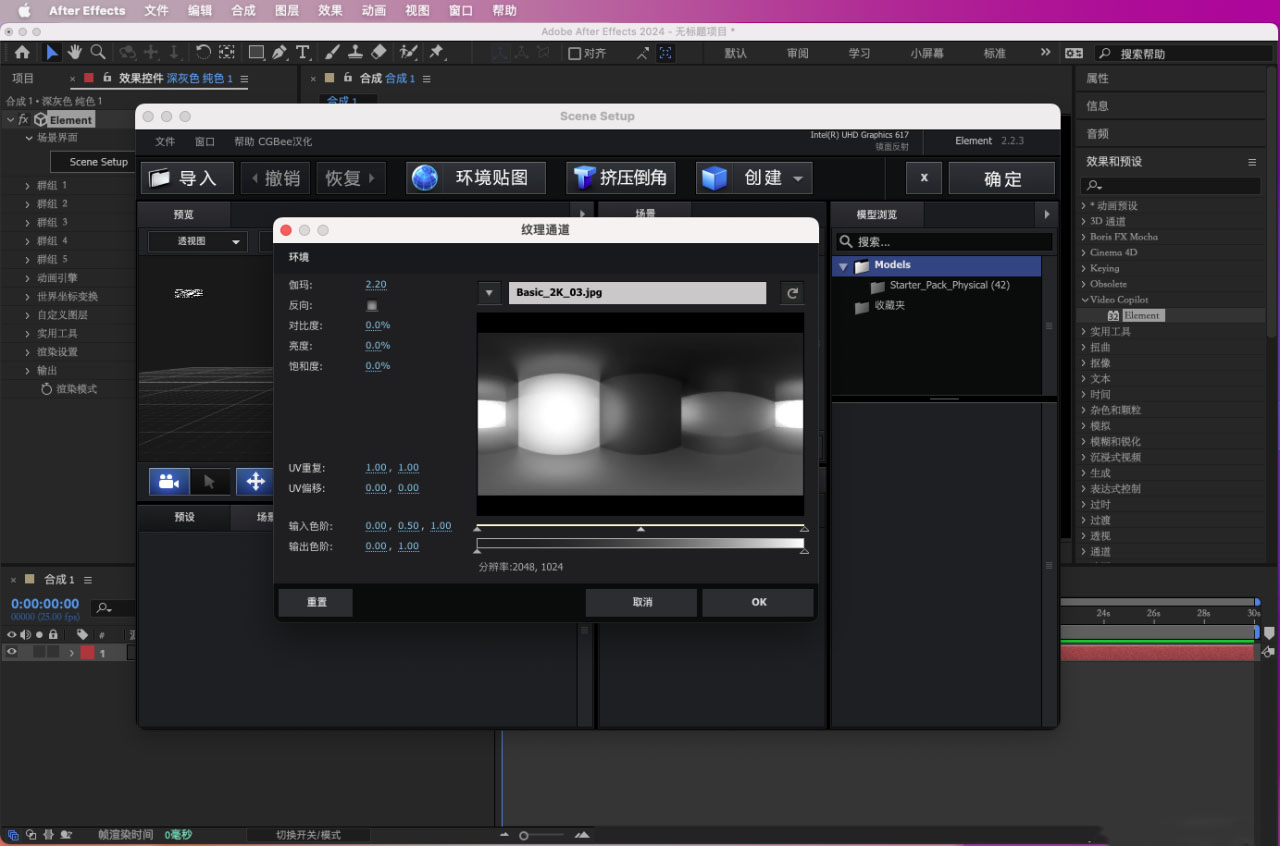Expand the Boris FX Mocha category
This screenshot has width=1280, height=846.
[x=1084, y=237]
